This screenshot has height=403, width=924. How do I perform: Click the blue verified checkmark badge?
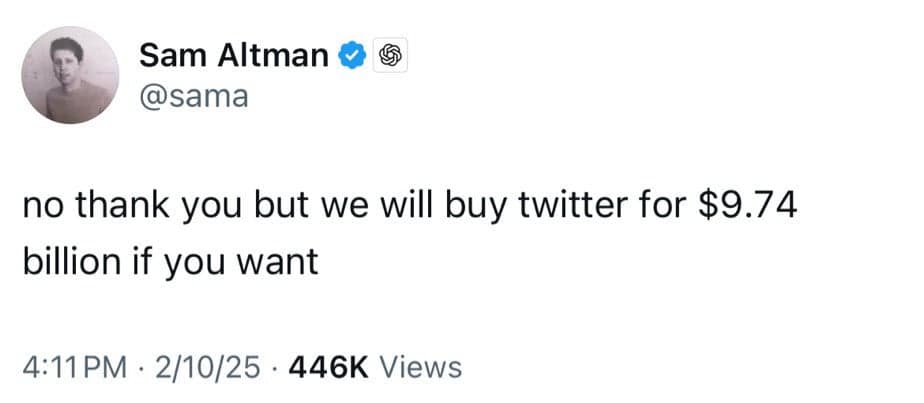pos(351,56)
